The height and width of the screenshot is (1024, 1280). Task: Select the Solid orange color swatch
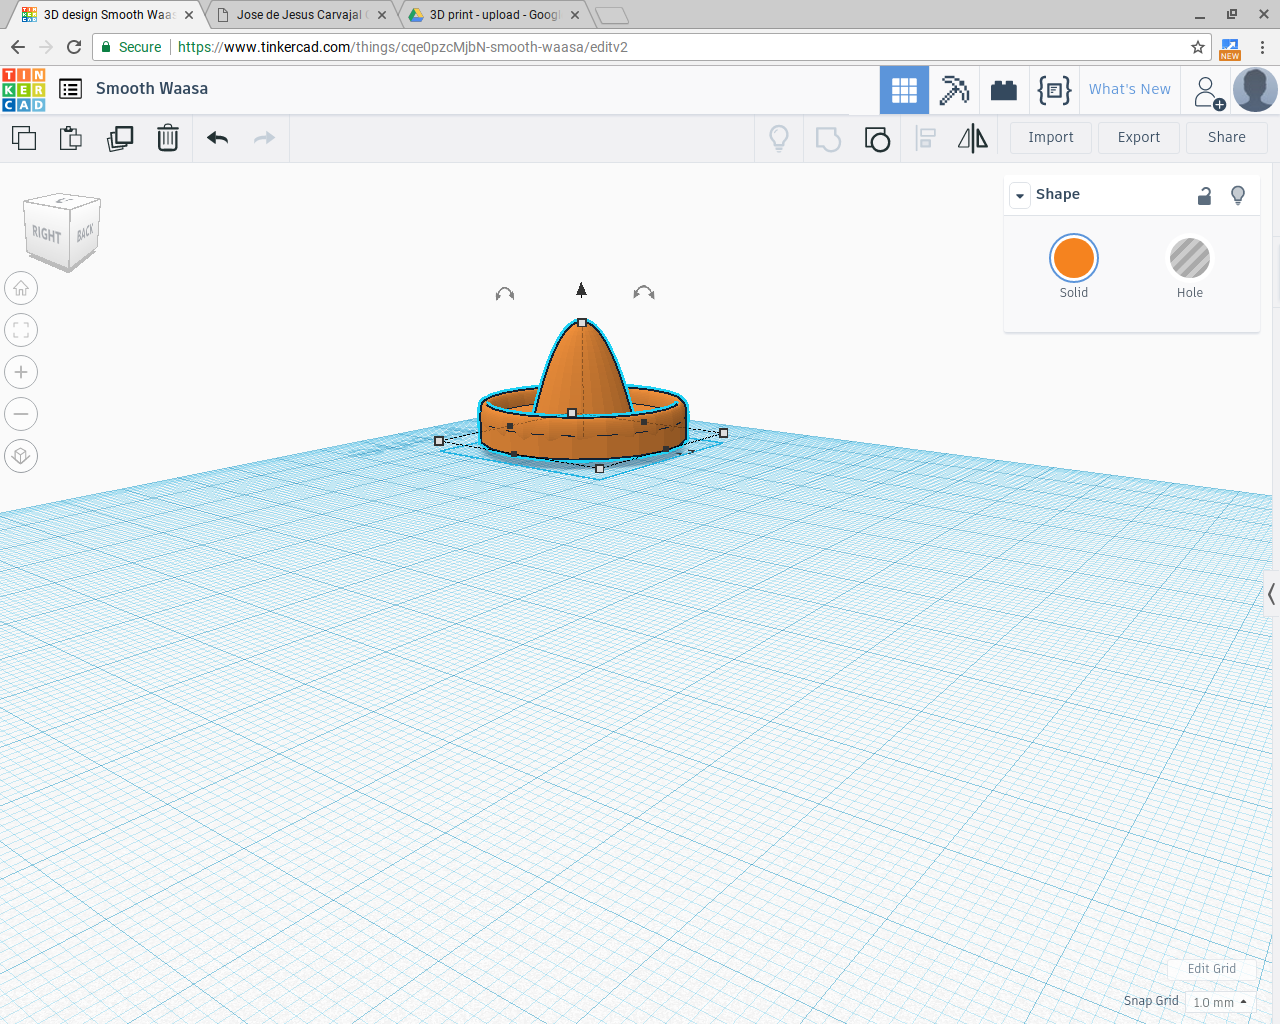click(1074, 258)
